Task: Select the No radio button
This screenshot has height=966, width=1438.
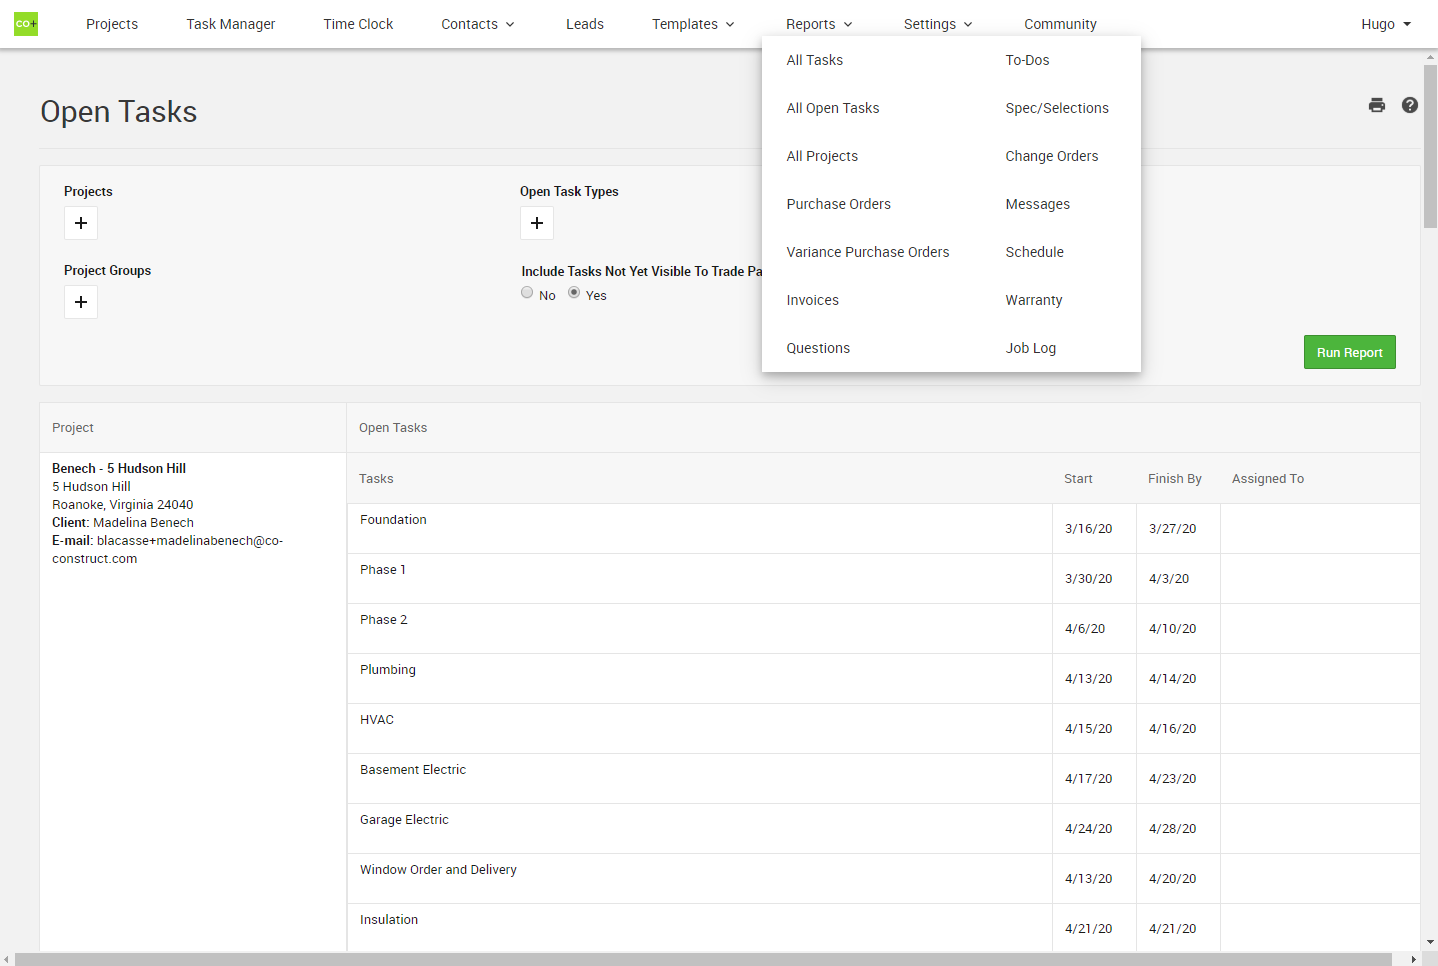Action: tap(527, 292)
